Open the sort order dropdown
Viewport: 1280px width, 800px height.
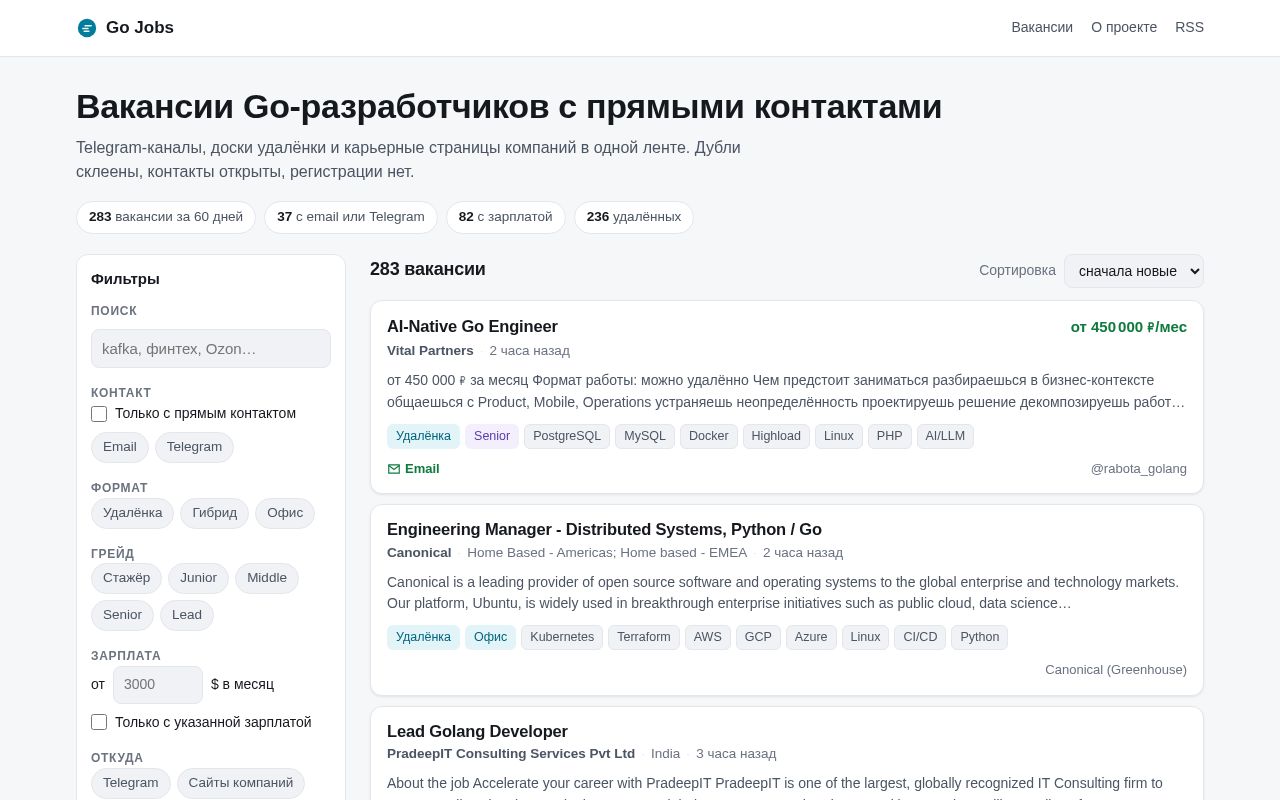[x=1134, y=271]
